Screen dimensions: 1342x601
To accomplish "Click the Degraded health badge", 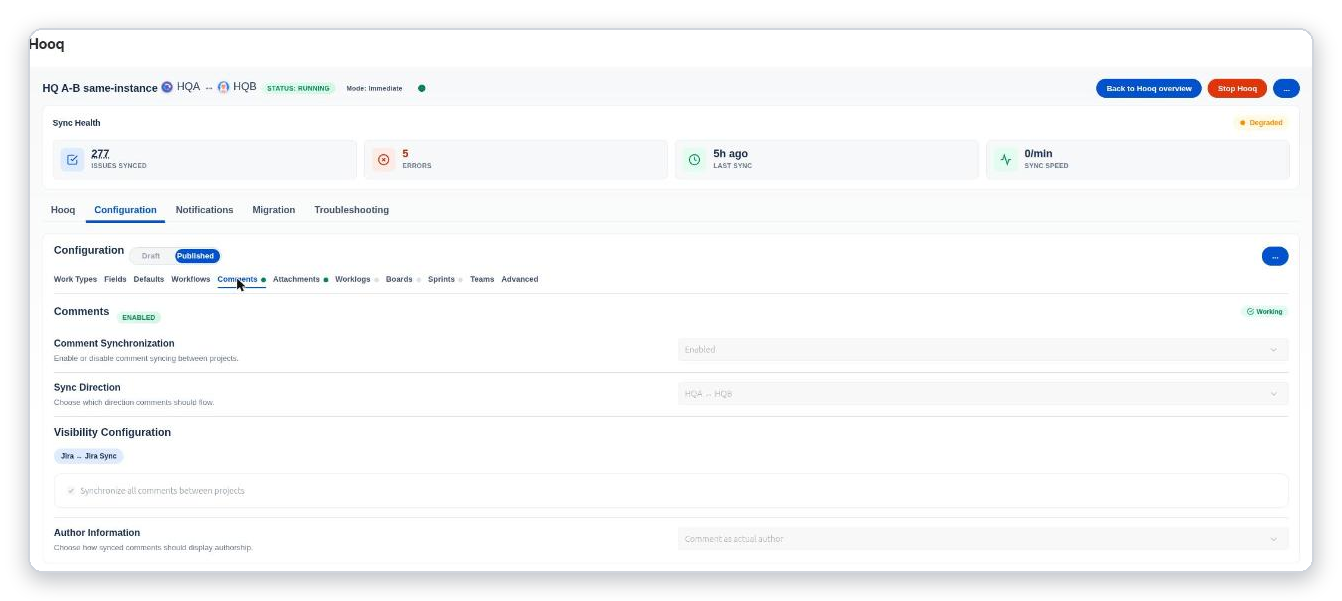I will pos(1261,123).
